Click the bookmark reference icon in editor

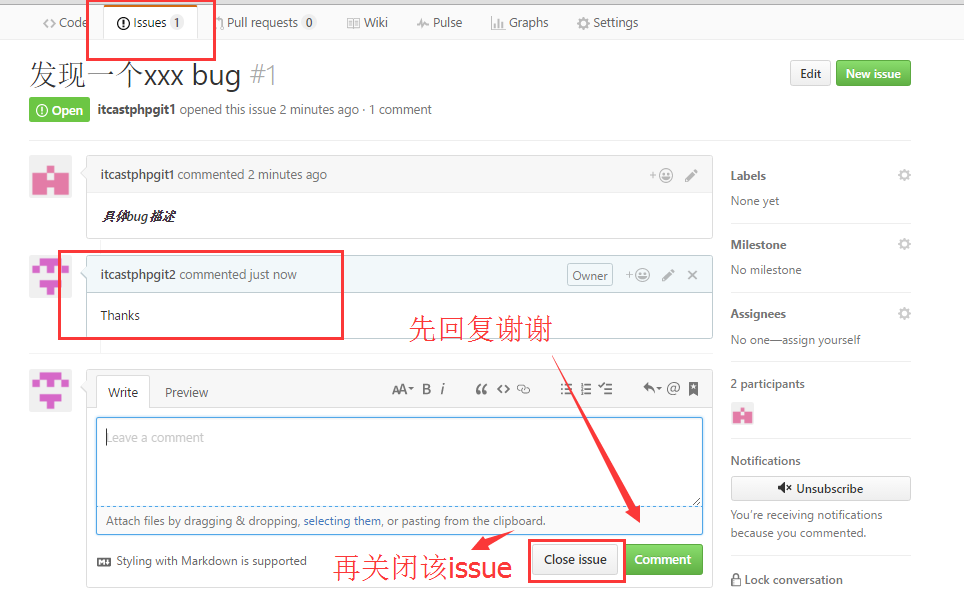tap(693, 388)
